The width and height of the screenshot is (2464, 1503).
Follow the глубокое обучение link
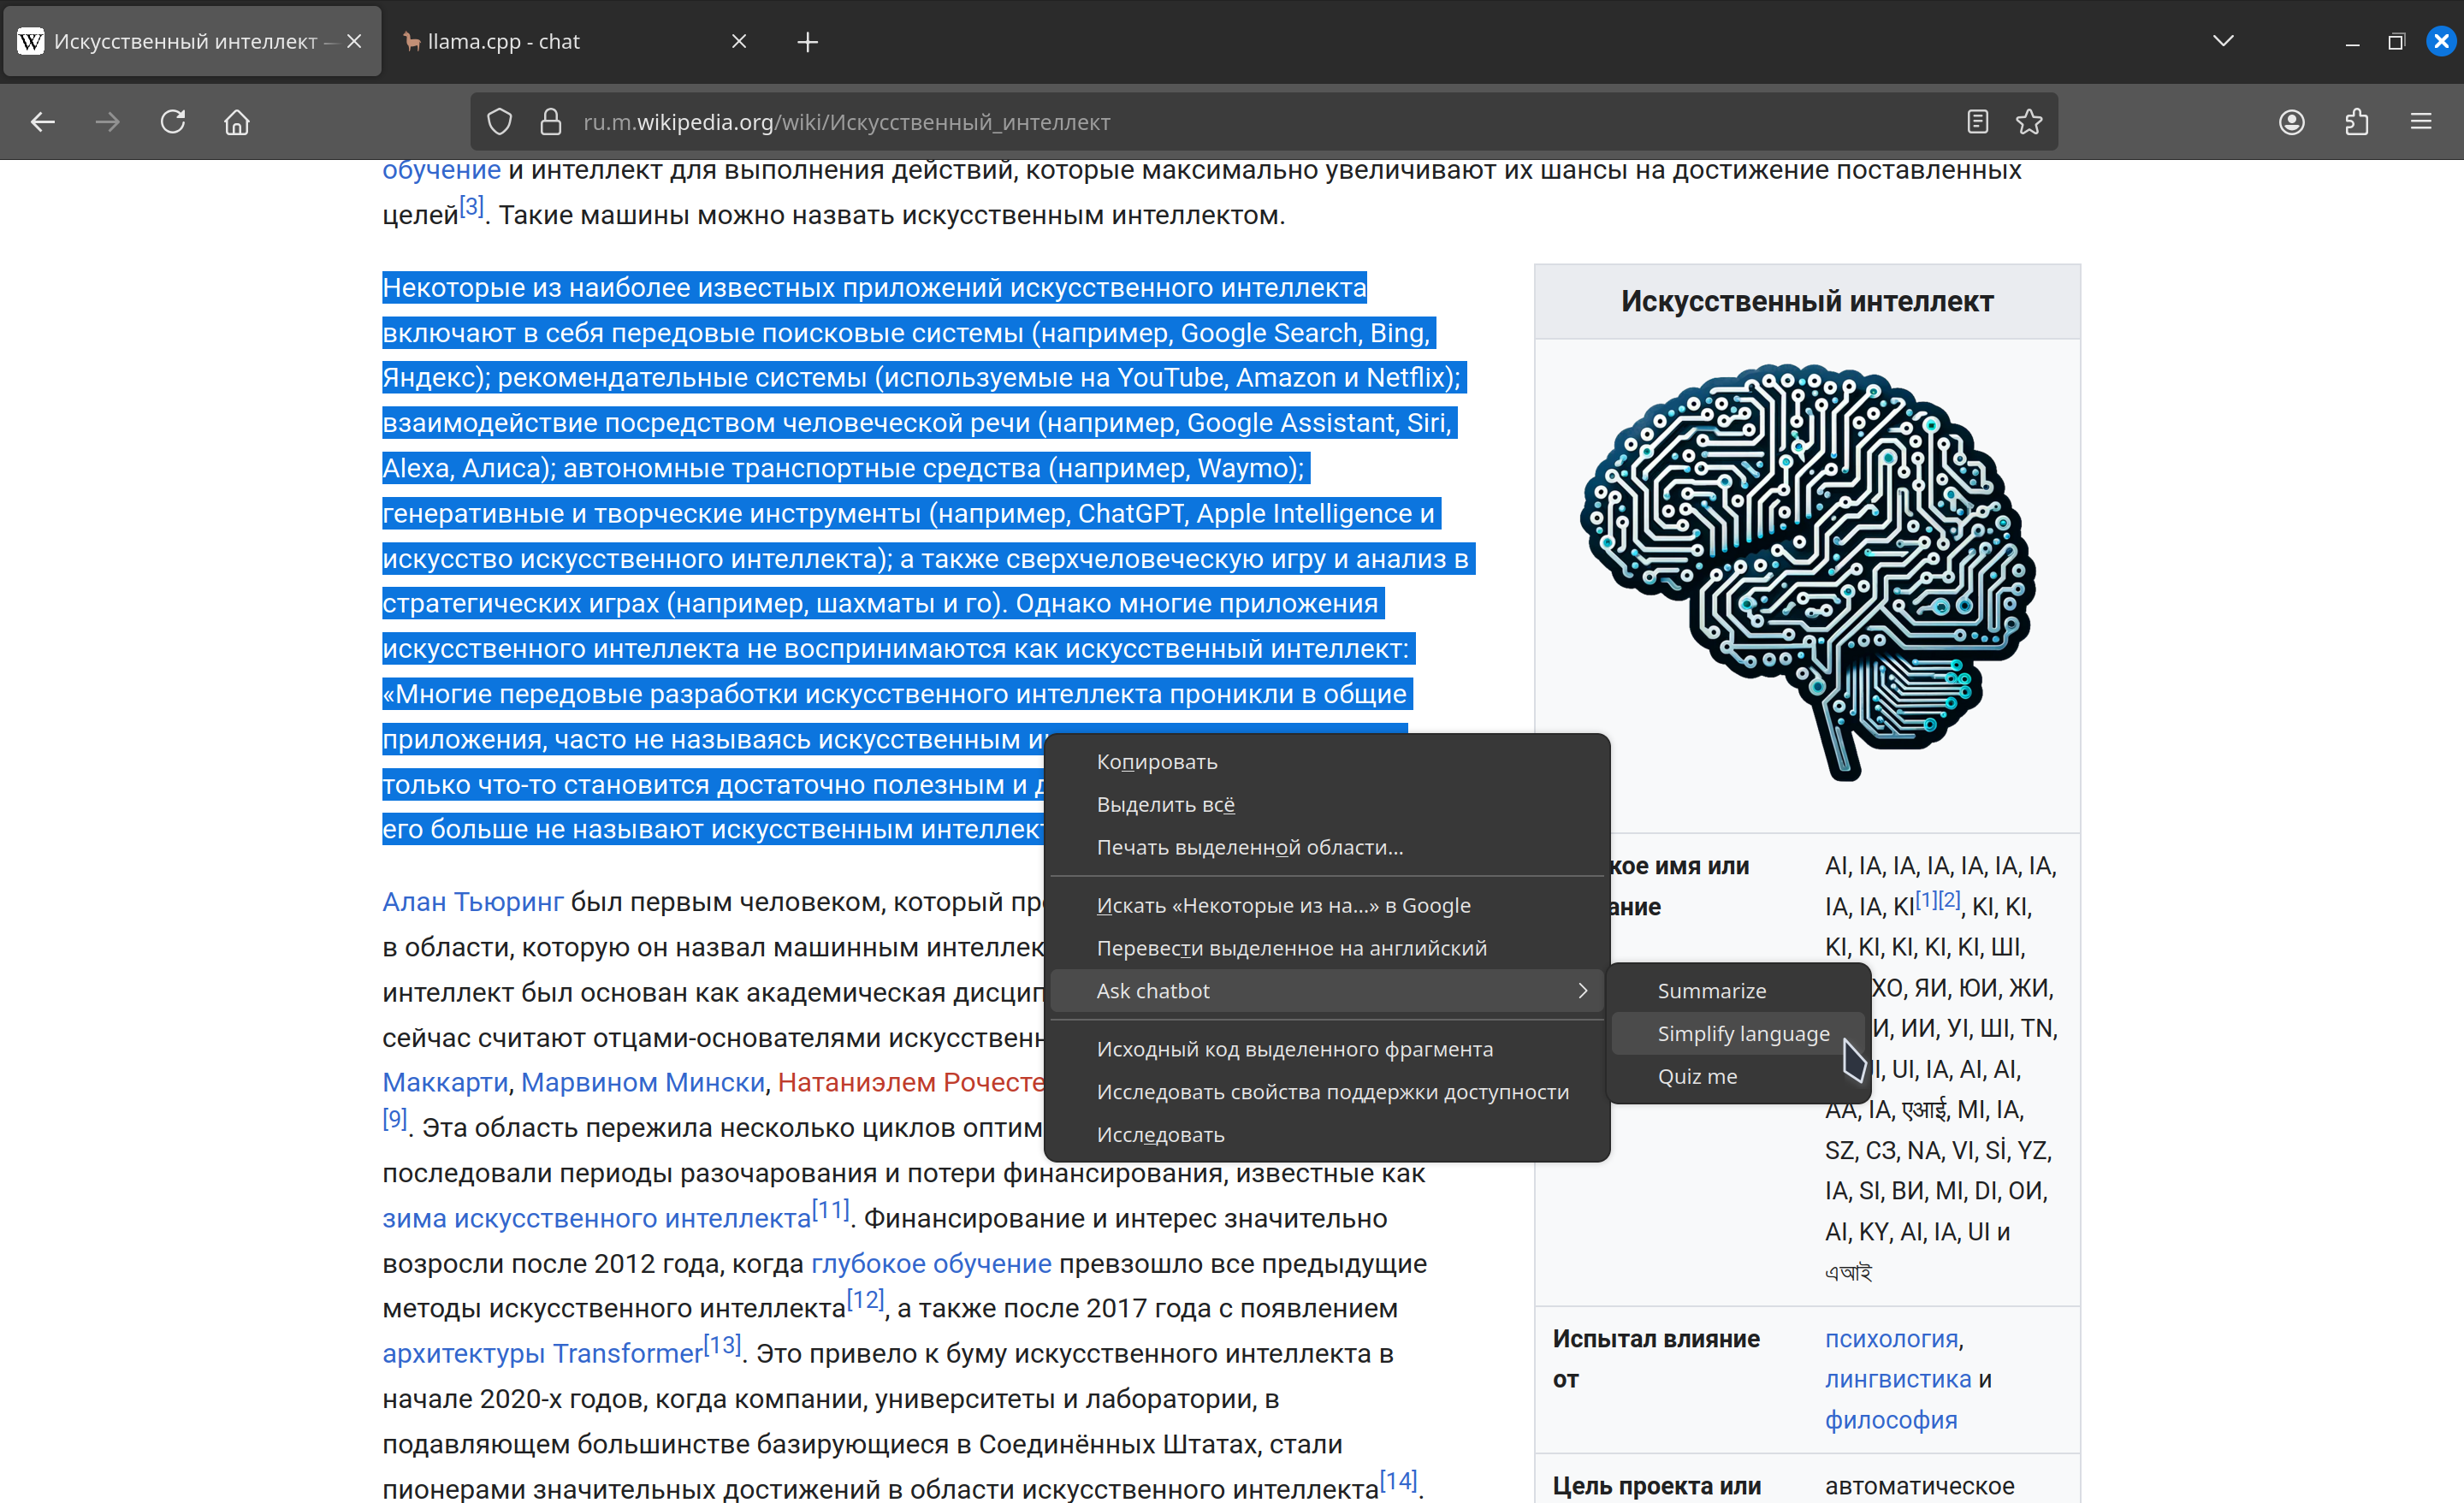(x=930, y=1264)
